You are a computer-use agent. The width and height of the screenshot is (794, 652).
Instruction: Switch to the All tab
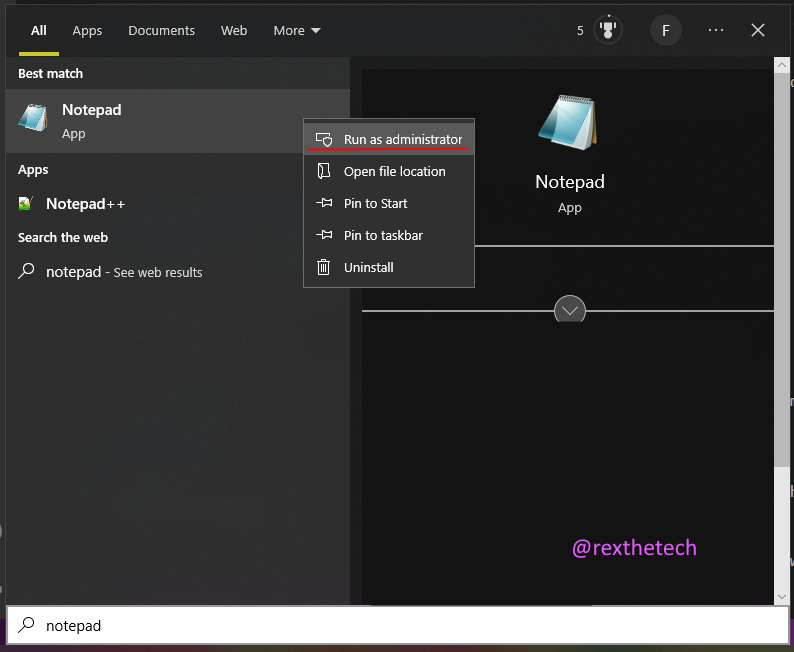[38, 30]
